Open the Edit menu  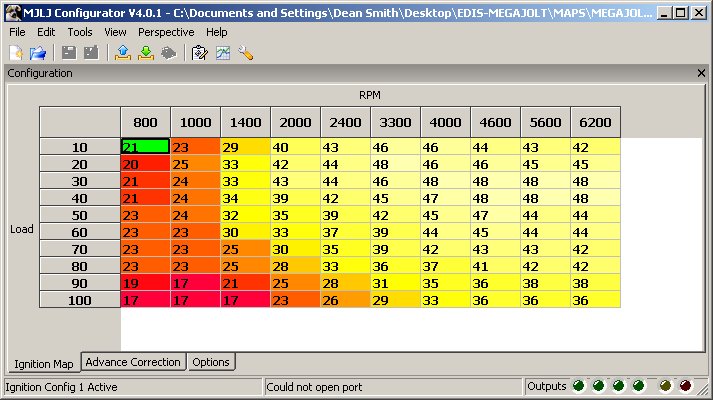[x=46, y=32]
